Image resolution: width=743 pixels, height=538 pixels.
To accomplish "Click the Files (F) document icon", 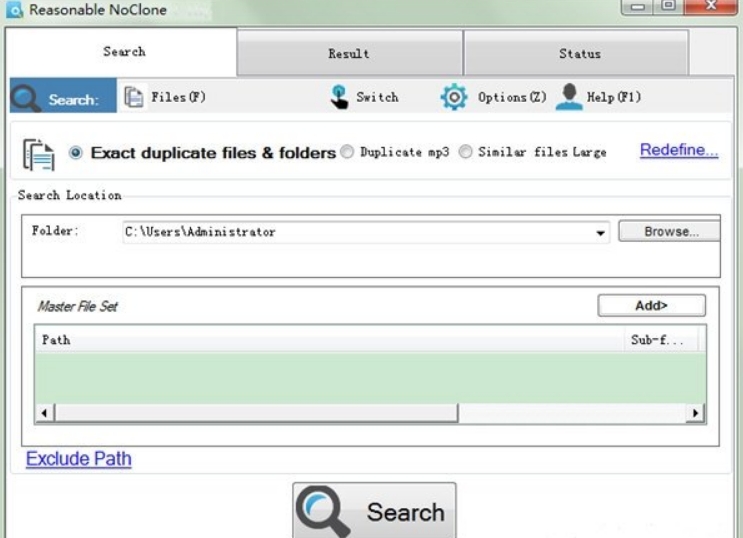I will tap(134, 97).
